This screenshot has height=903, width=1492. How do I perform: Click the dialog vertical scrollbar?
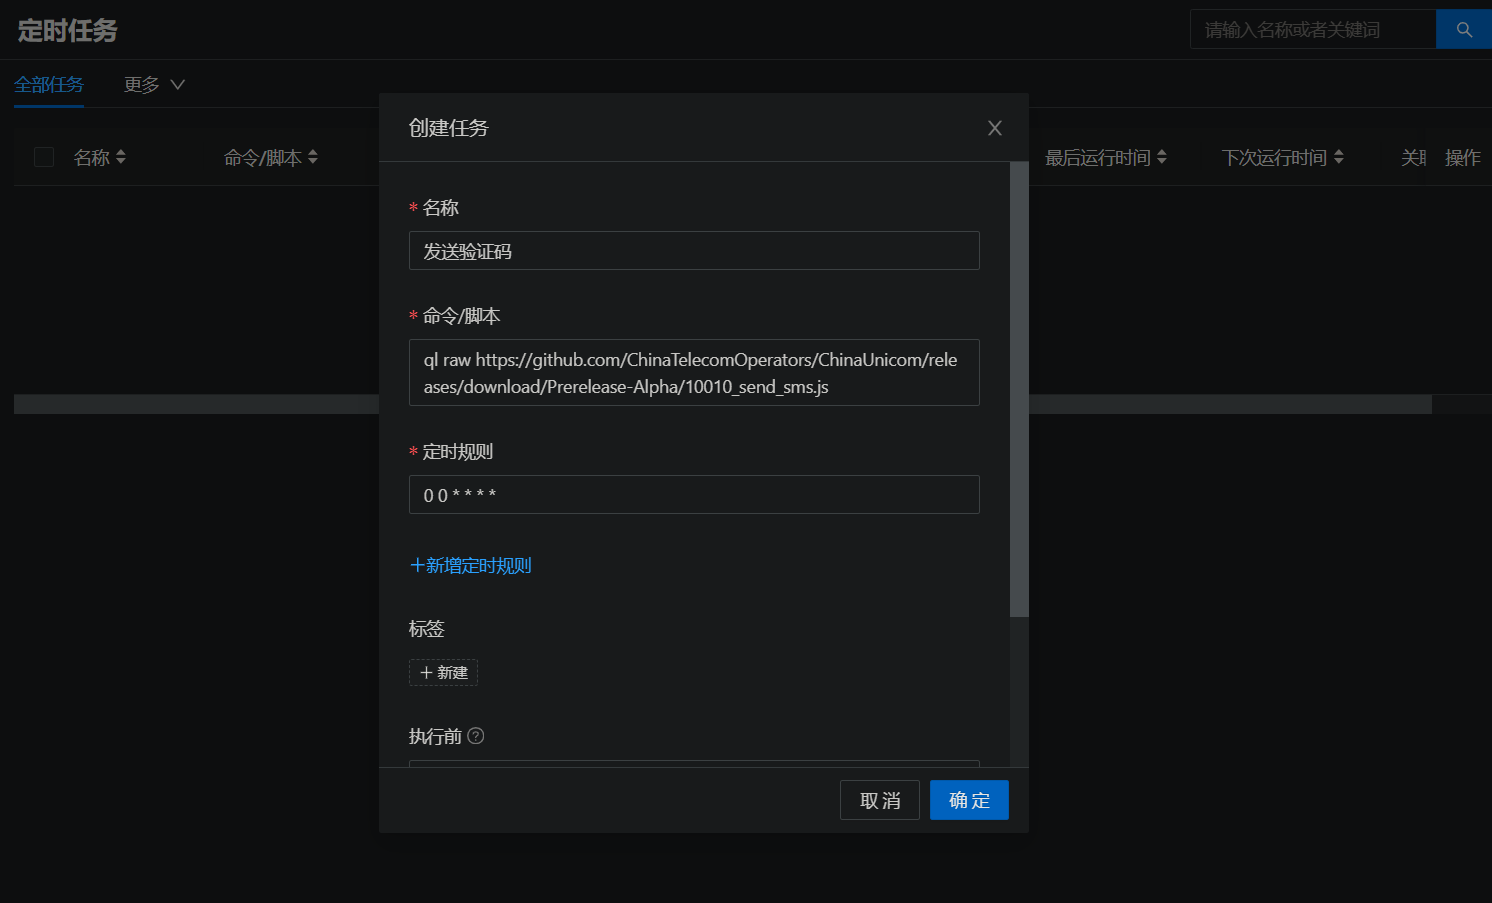tap(1019, 390)
